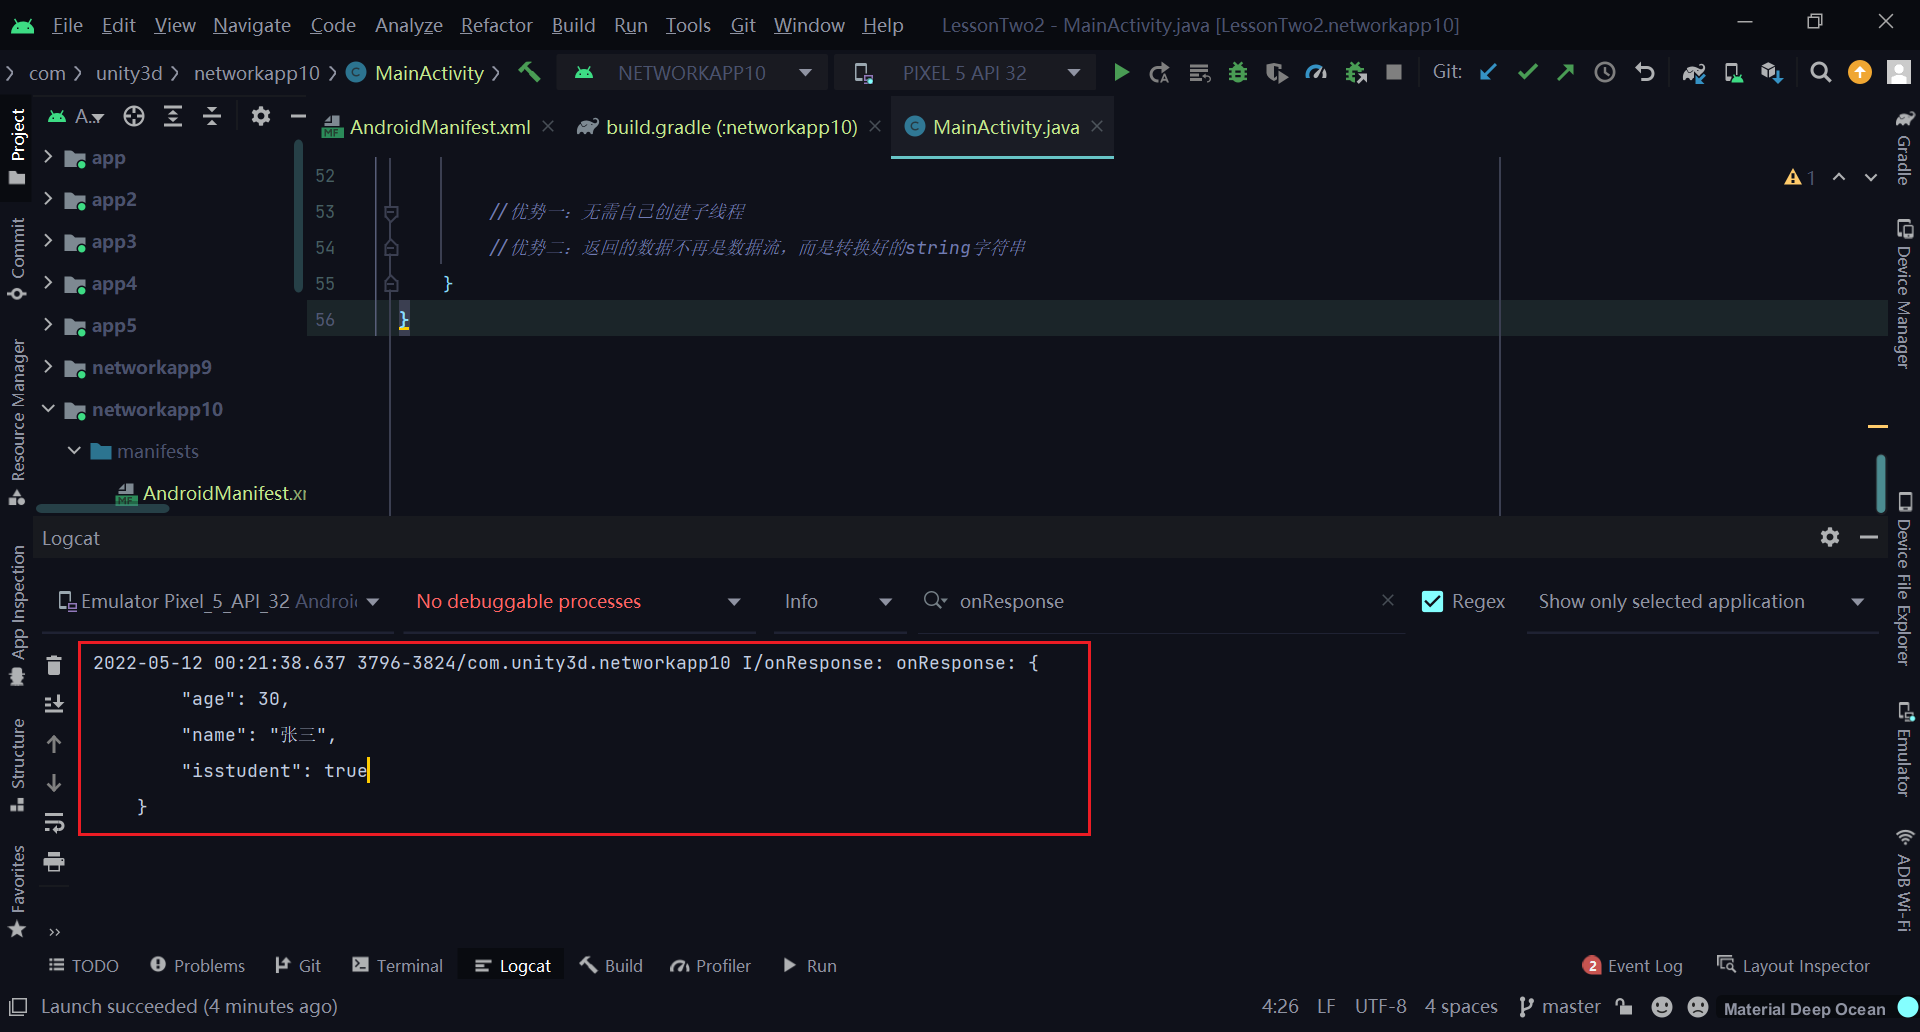Select opened file target icon in Project panel

pyautogui.click(x=134, y=117)
